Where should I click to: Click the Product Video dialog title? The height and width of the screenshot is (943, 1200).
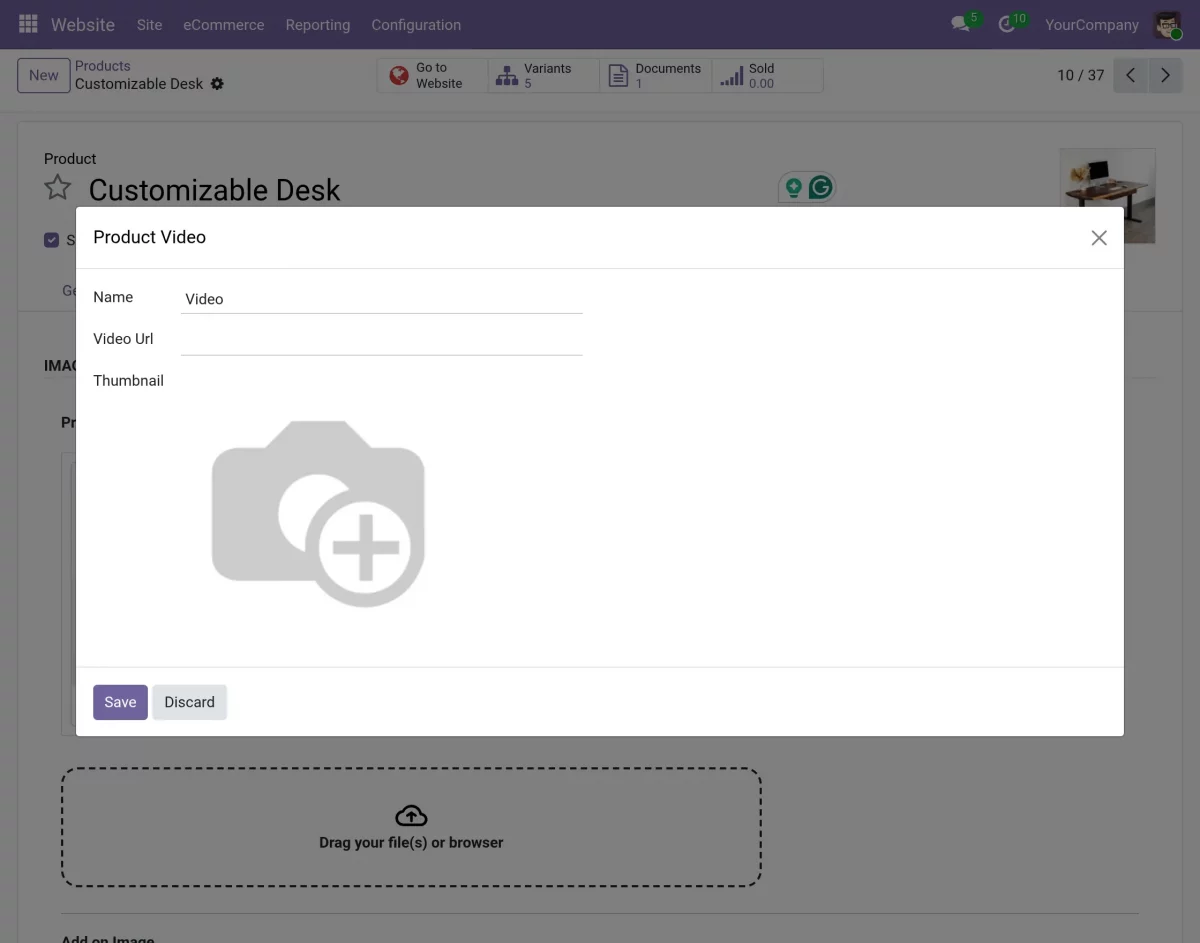pyautogui.click(x=150, y=237)
